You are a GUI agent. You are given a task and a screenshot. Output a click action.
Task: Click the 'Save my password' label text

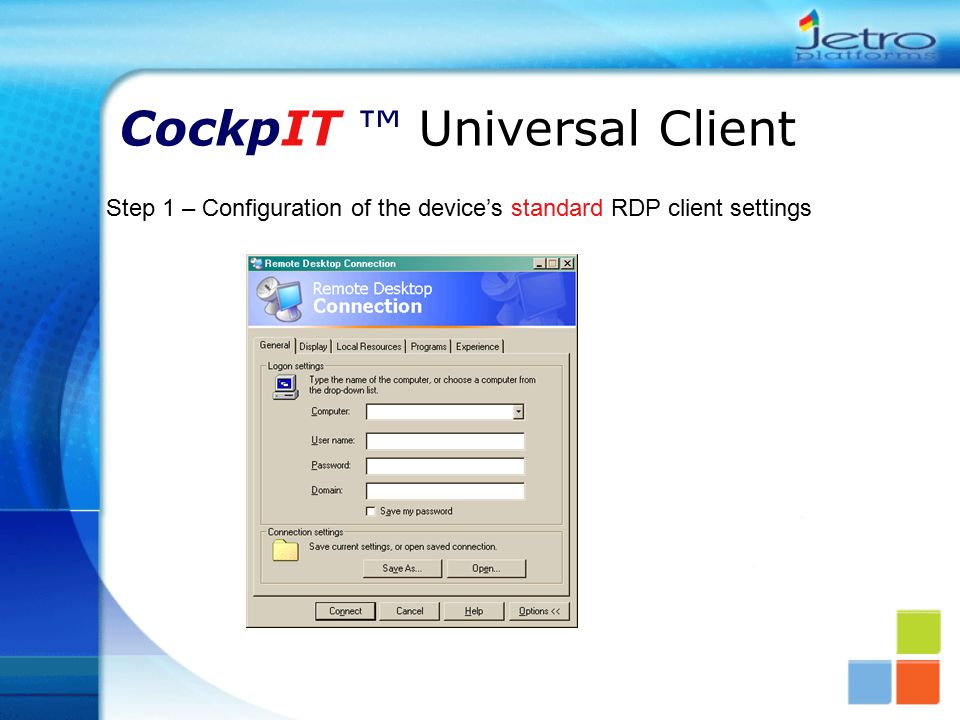point(416,511)
